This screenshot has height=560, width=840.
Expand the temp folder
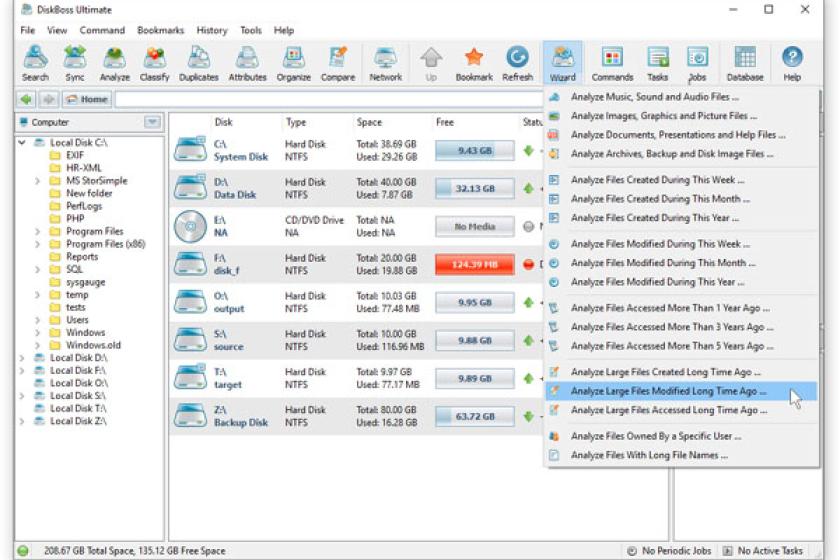pos(38,295)
